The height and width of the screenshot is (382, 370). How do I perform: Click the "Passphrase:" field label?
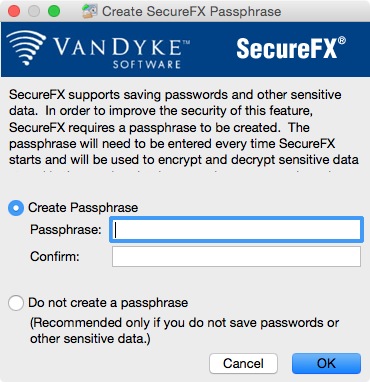66,230
